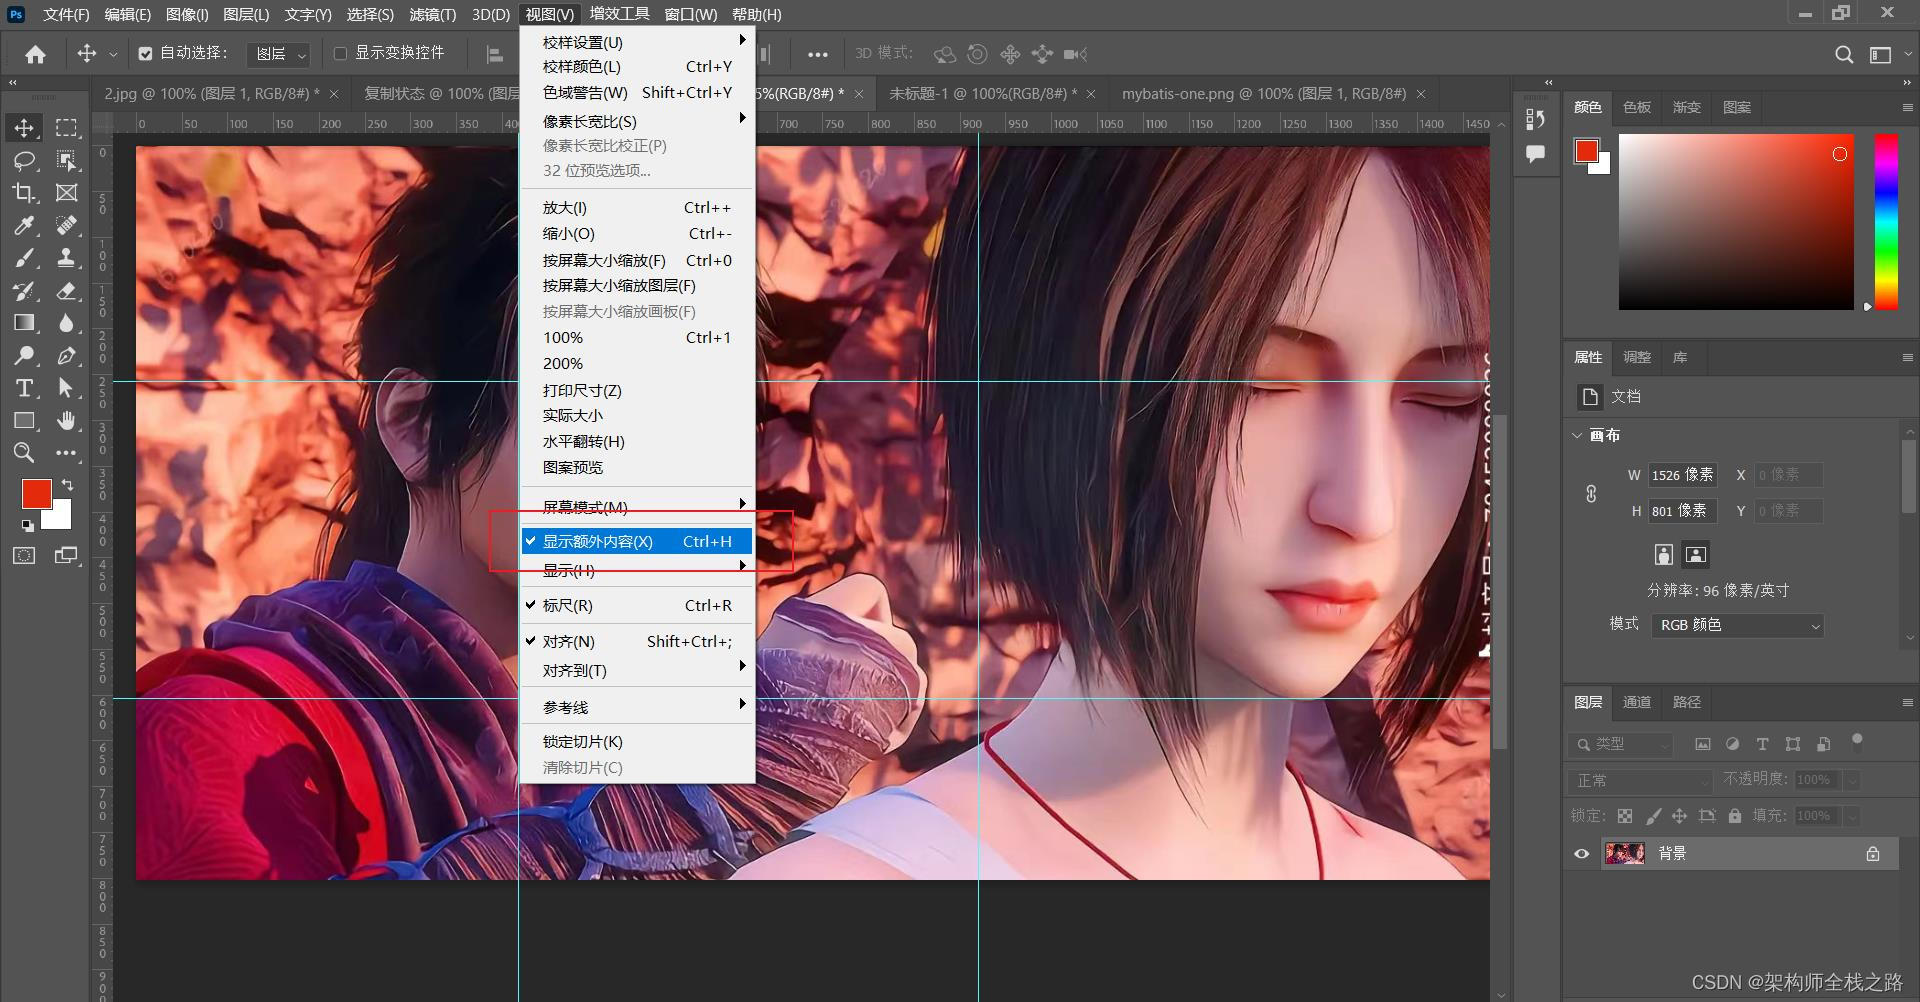
Task: Select the Dodge tool
Action: tap(24, 355)
